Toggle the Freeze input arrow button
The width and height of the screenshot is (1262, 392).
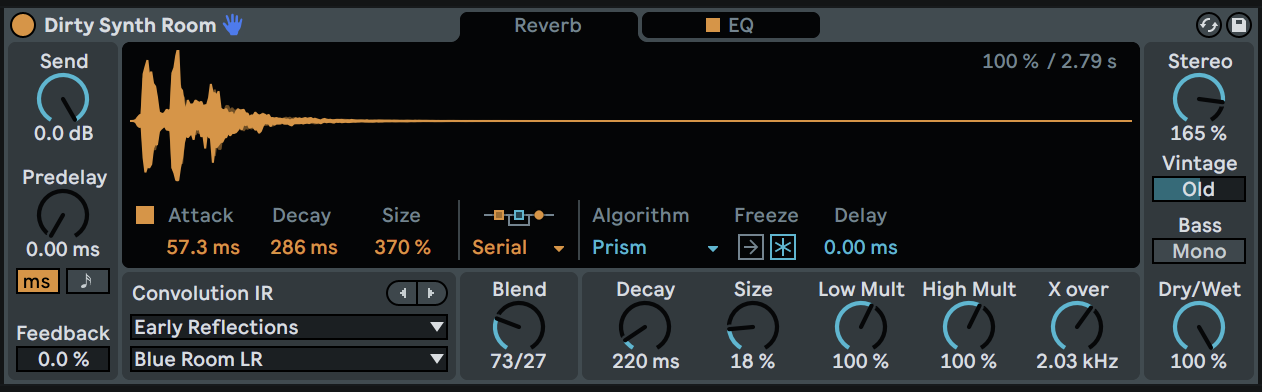tap(750, 247)
